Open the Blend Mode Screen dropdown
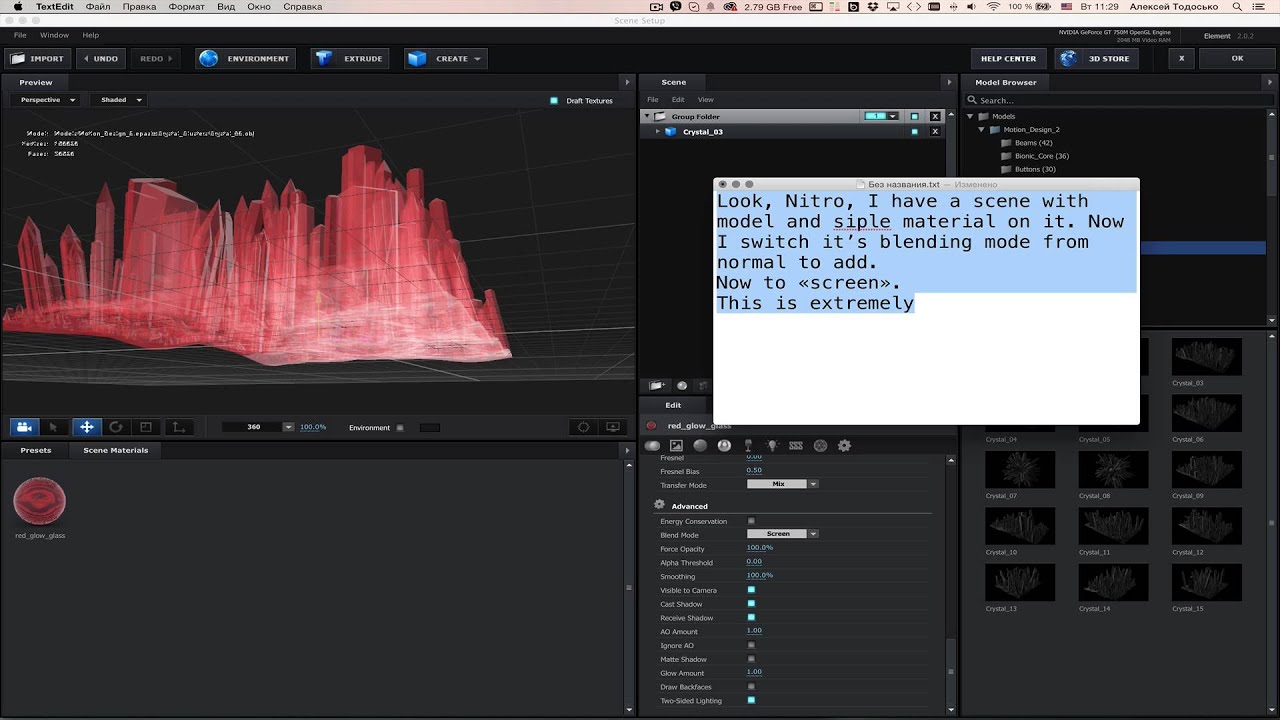 click(x=783, y=534)
